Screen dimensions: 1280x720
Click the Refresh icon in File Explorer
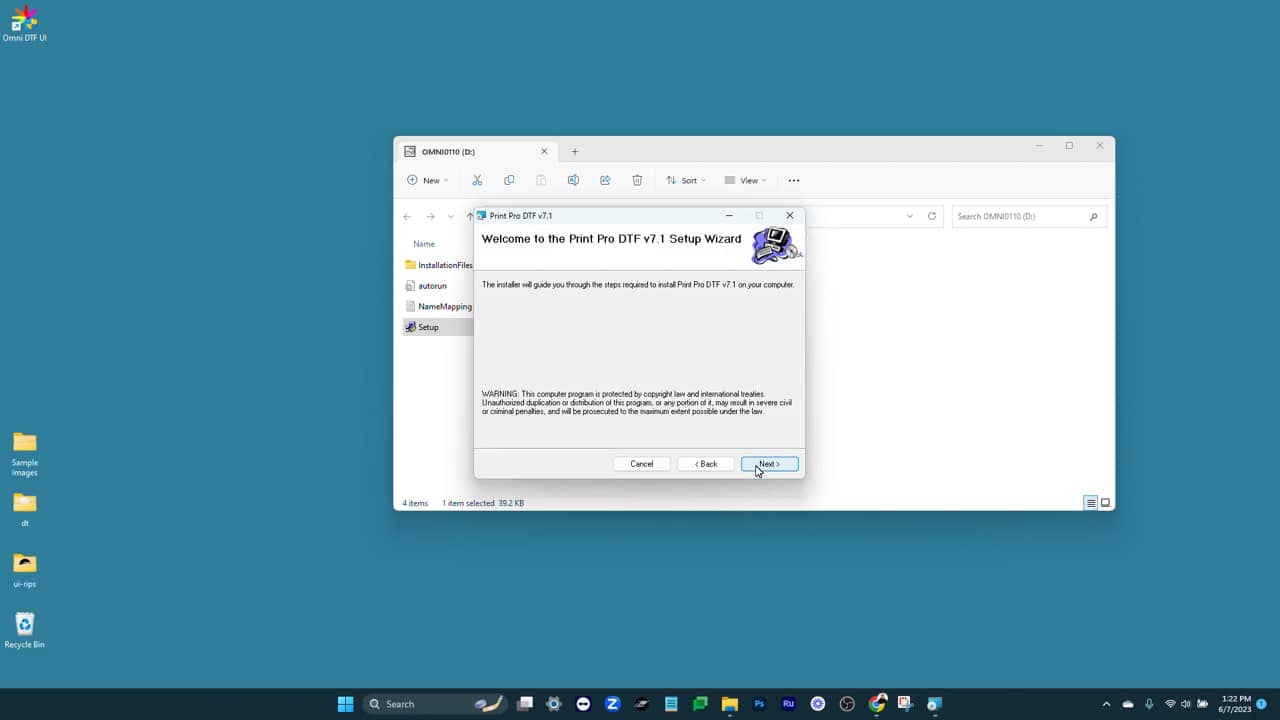(x=932, y=216)
